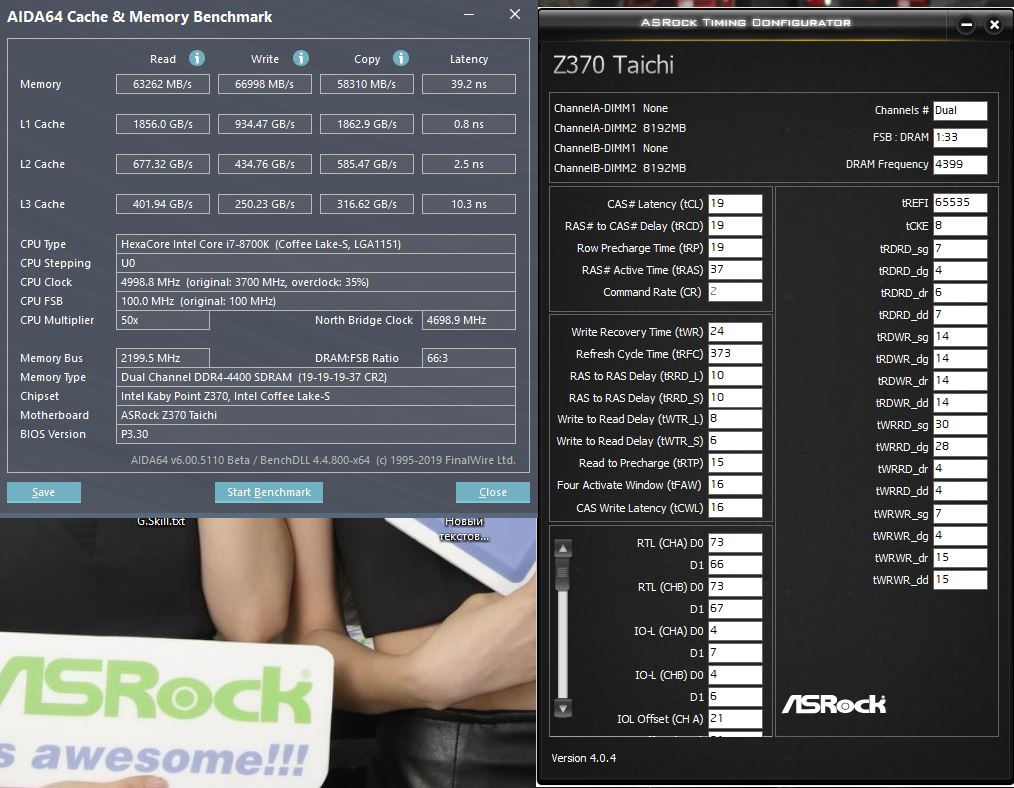Click the Read to Precharge (tRTP) field

(735, 463)
